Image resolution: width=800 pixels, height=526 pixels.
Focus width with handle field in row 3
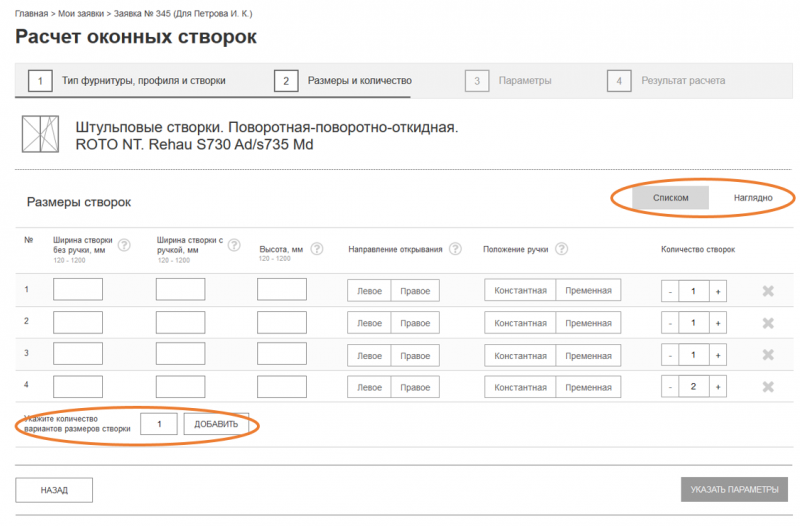181,354
